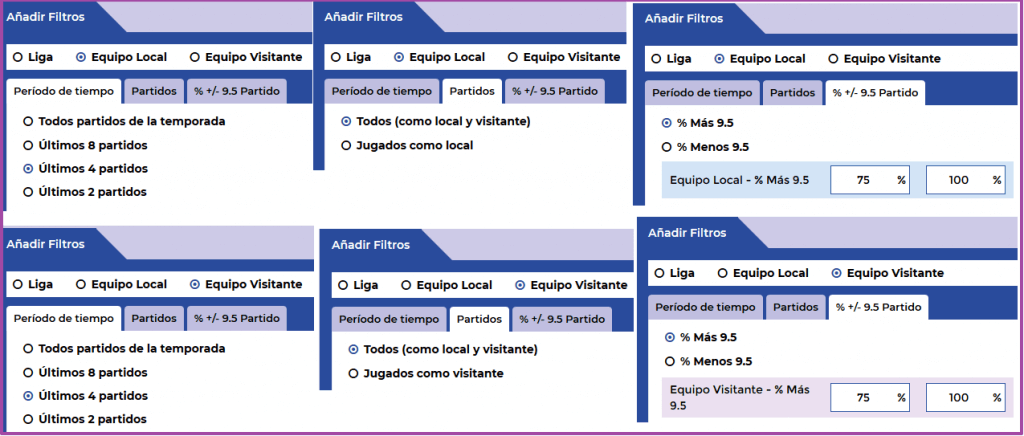Open Período de tiempo tab above Equipo Visitante percentage row
1024x436 pixels.
[x=705, y=307]
